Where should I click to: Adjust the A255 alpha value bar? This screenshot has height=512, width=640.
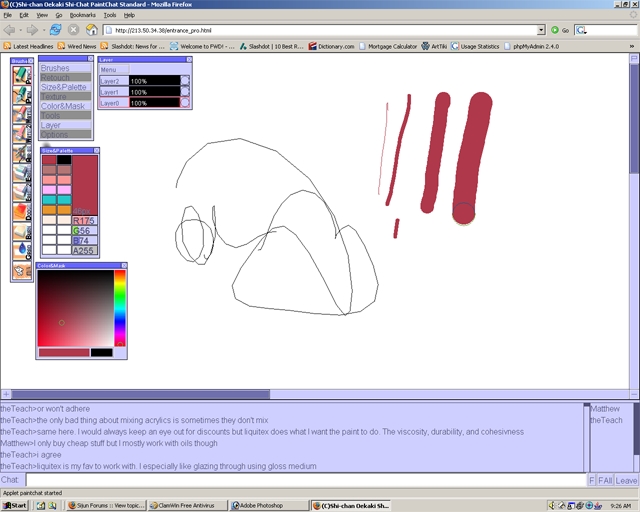pyautogui.click(x=84, y=250)
